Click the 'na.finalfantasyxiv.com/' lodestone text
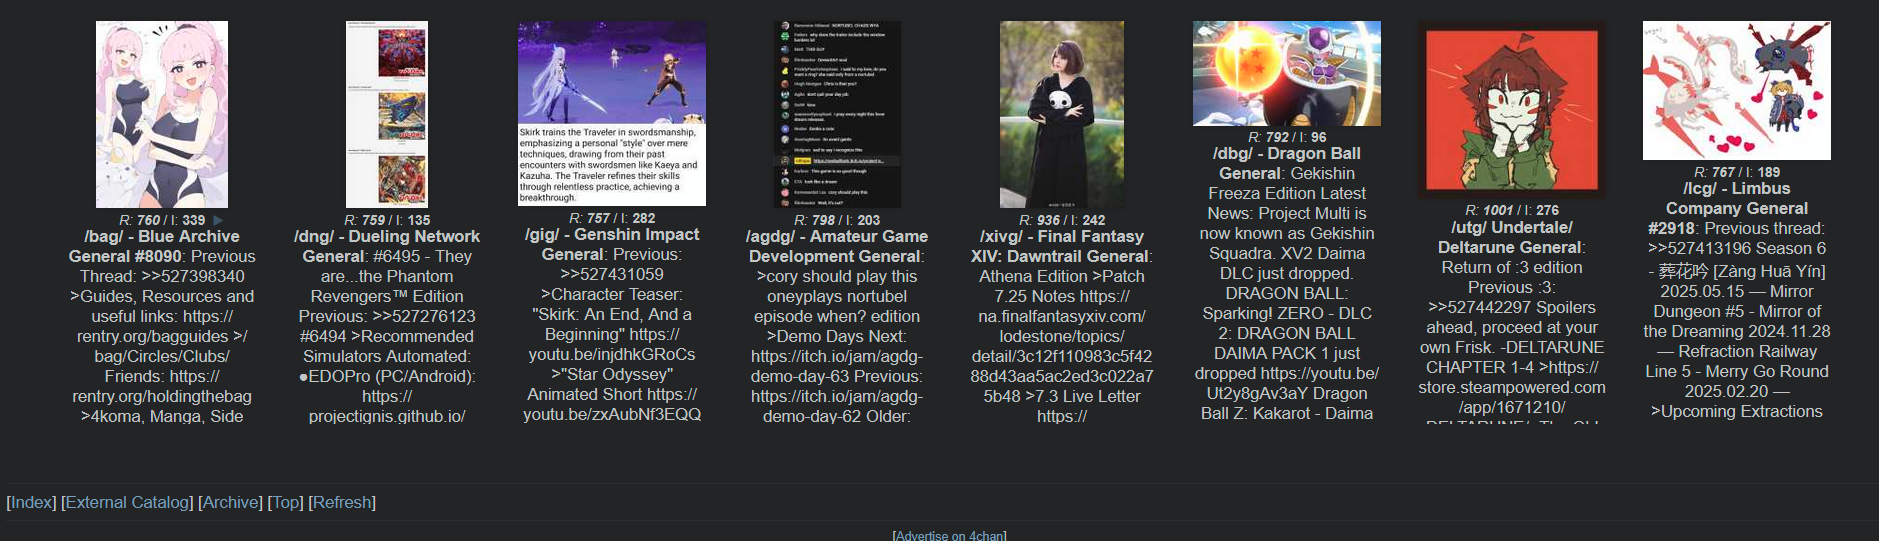This screenshot has height=541, width=1879. pyautogui.click(x=1062, y=316)
